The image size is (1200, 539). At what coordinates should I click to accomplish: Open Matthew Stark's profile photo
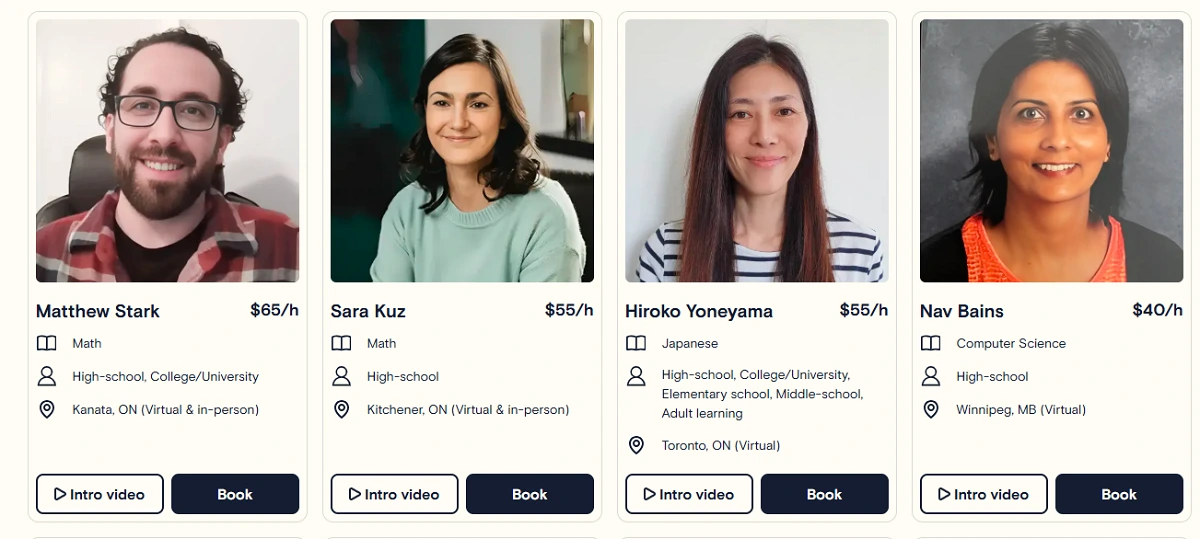(x=167, y=150)
